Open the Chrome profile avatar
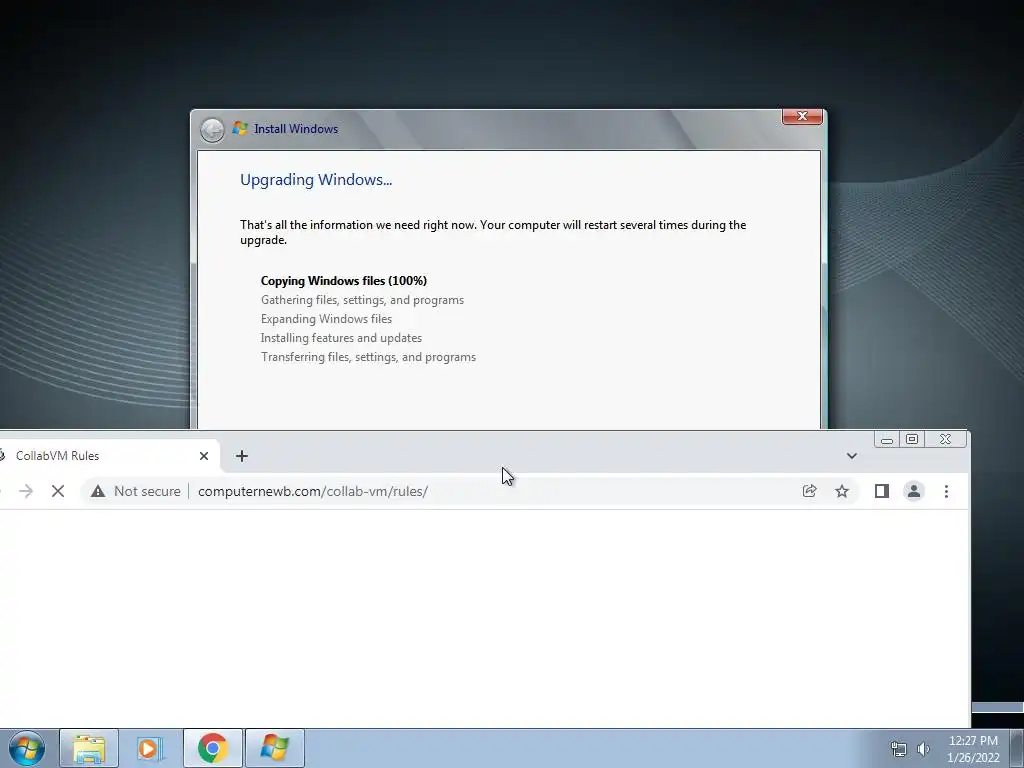The image size is (1024, 768). 914,491
